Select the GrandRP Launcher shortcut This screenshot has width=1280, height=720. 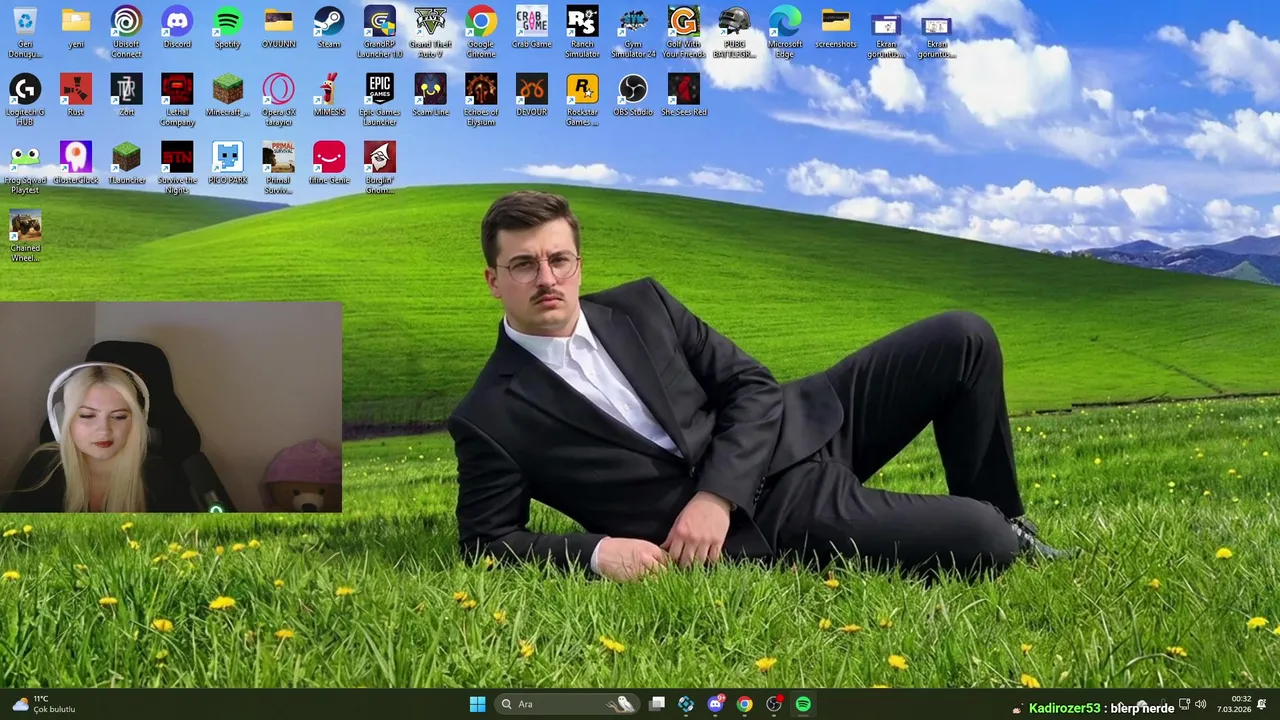click(379, 31)
